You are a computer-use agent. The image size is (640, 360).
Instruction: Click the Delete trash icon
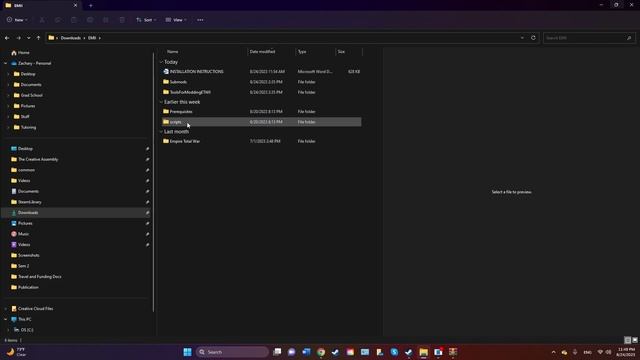(x=122, y=20)
